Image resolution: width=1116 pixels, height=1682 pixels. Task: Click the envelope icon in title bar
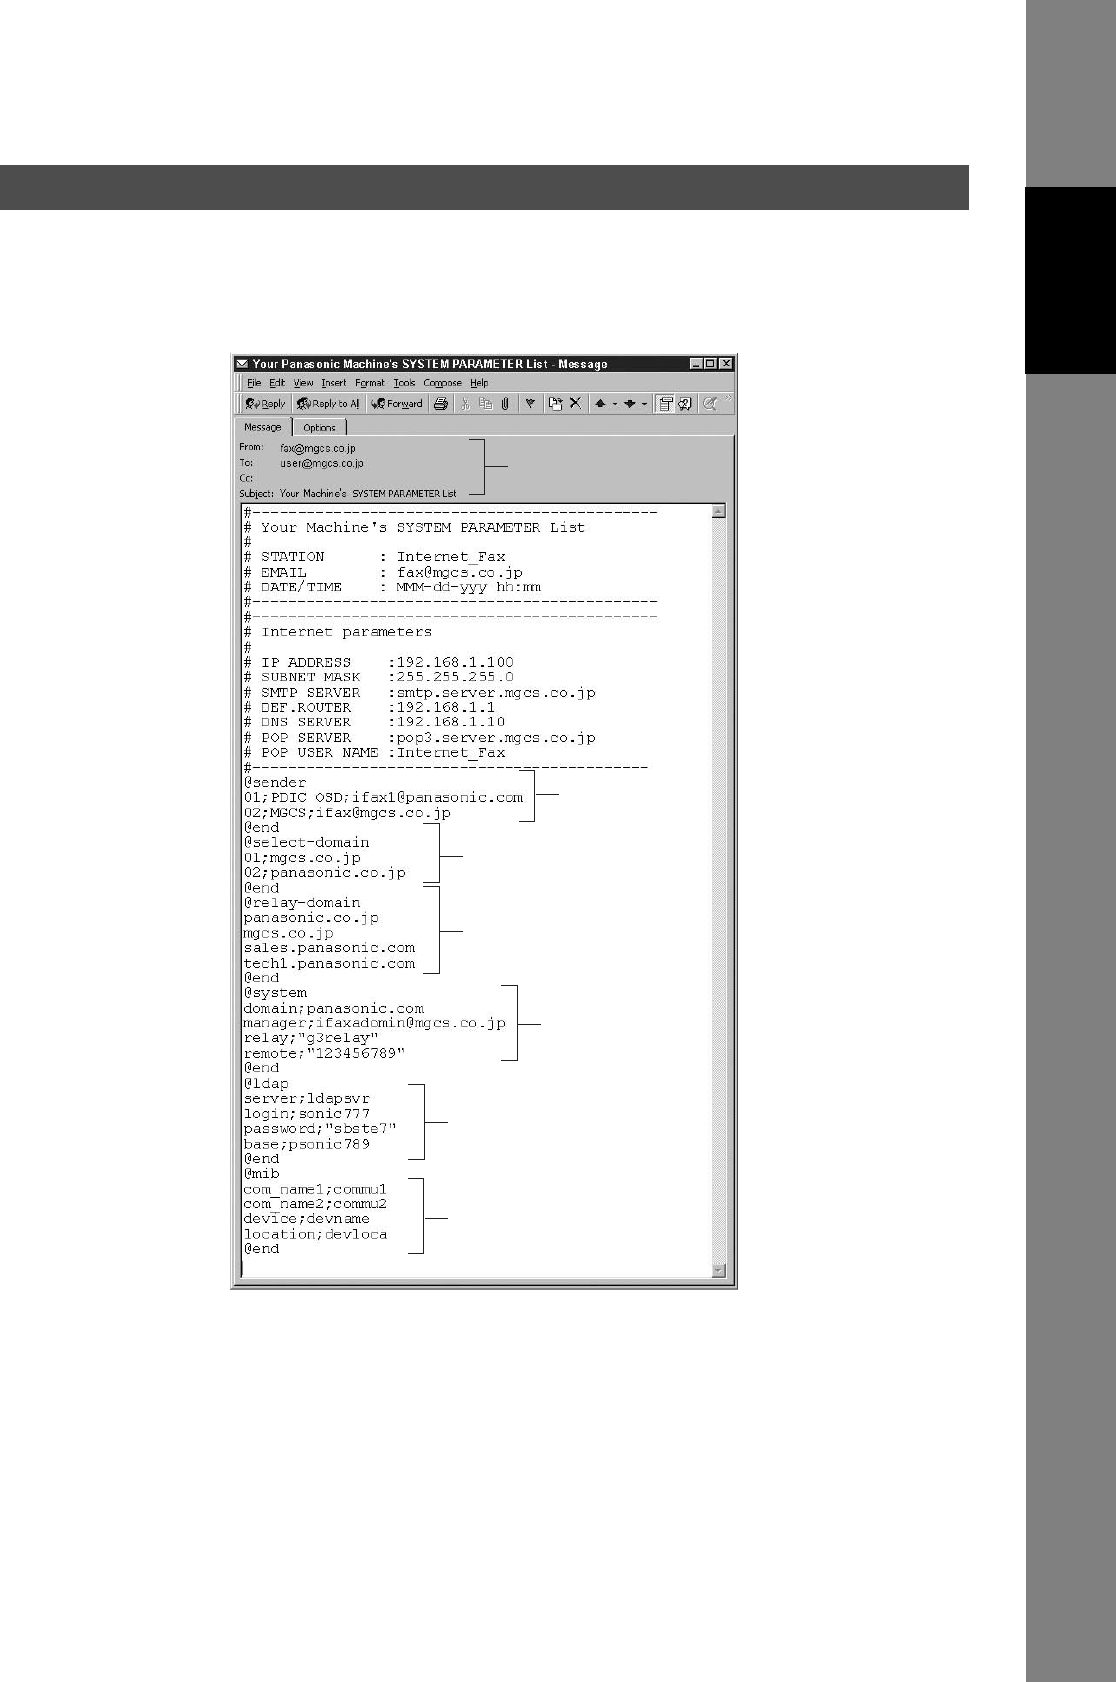(x=241, y=364)
